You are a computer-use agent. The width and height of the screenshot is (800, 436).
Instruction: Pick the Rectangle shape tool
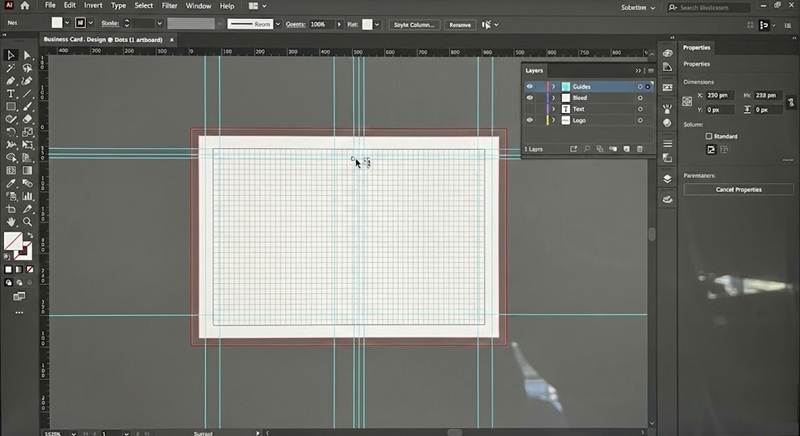coord(11,106)
